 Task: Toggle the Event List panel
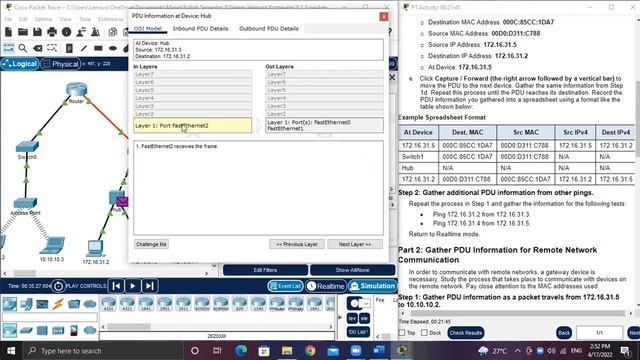[x=286, y=286]
